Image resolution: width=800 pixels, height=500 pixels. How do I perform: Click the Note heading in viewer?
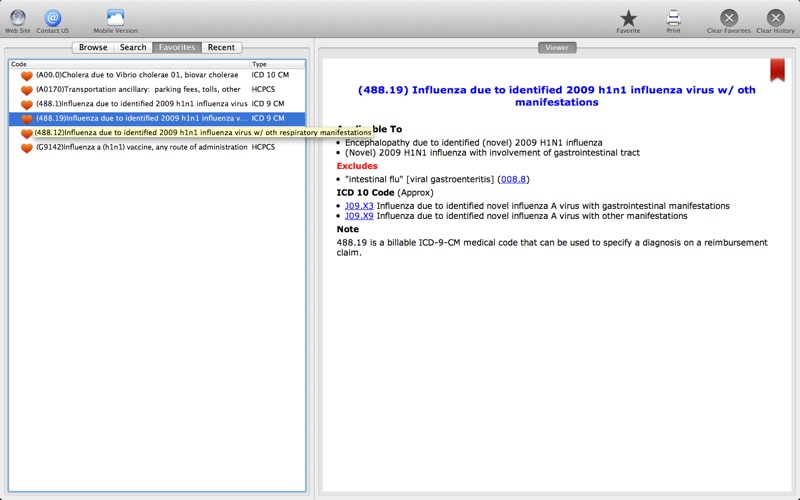tap(347, 229)
